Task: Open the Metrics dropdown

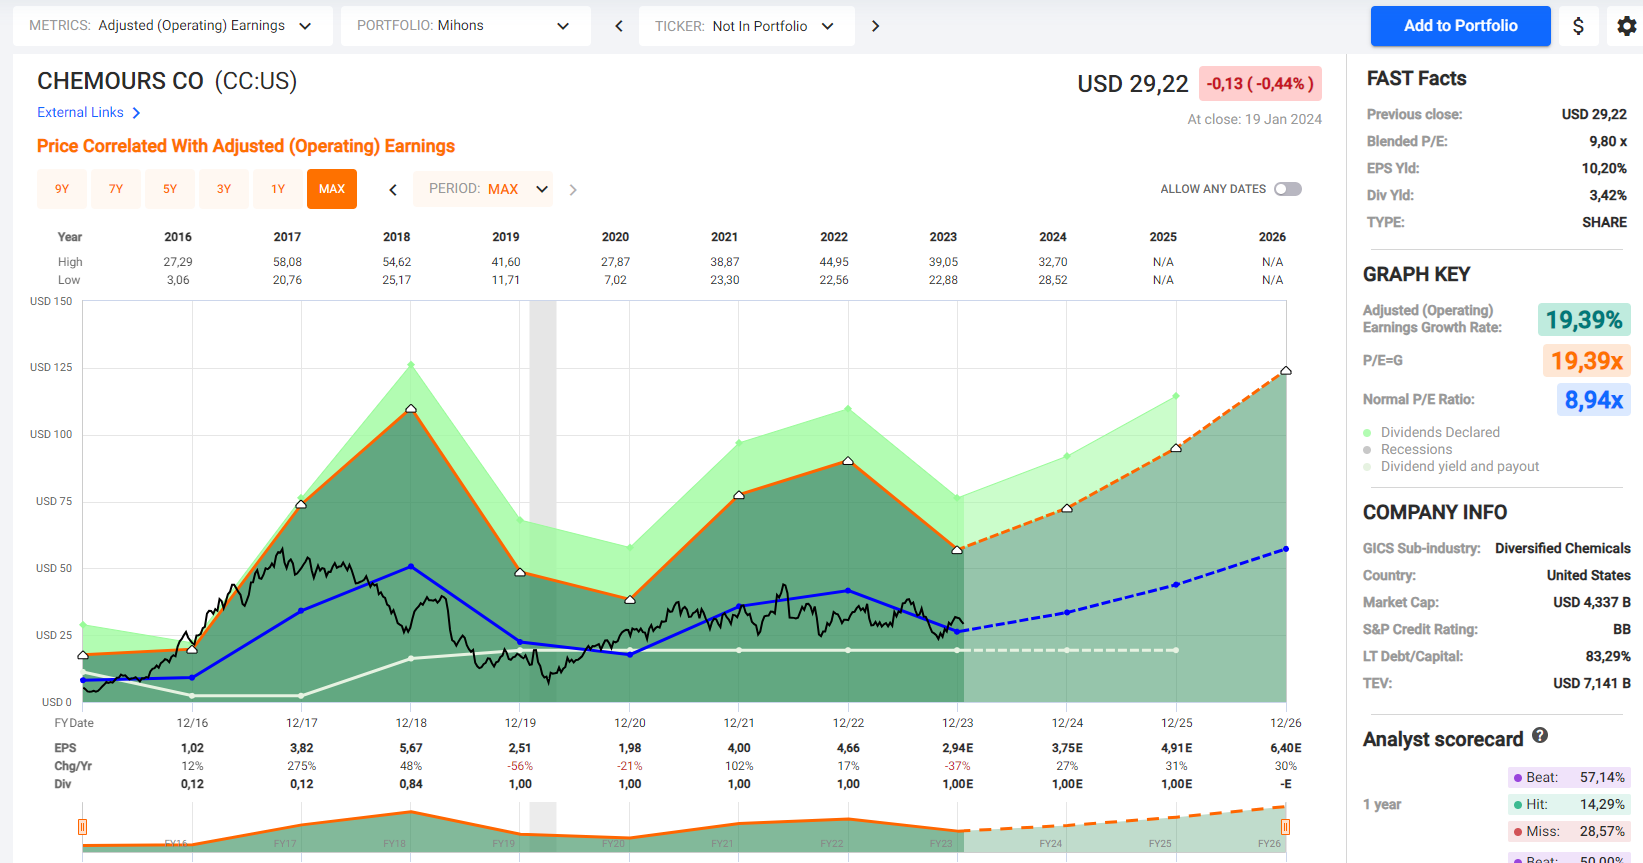Action: (x=173, y=26)
